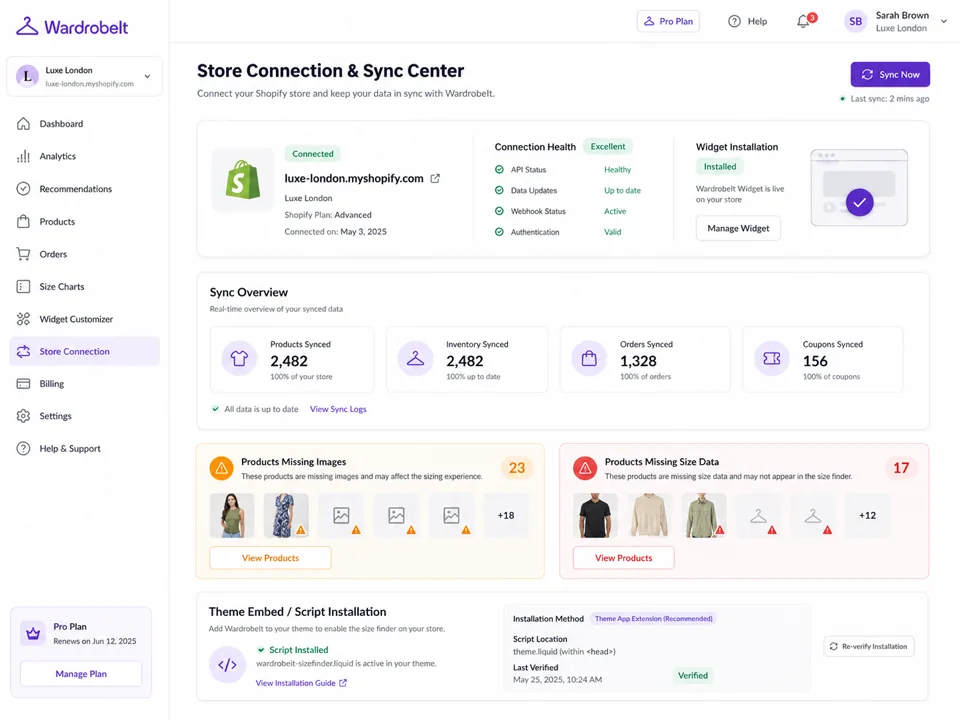Click the 23 missing images count badge
Viewport: 960px width, 720px height.
coord(517,468)
